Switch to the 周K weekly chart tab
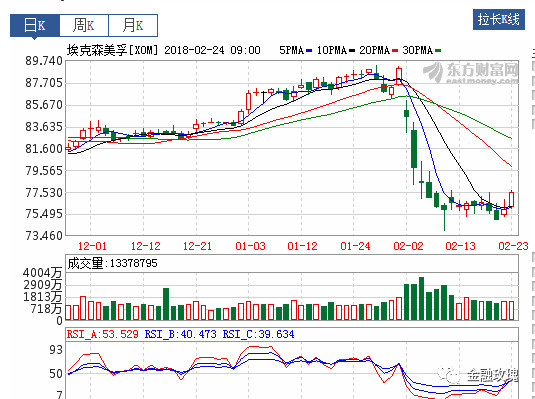535x399 pixels. (x=84, y=25)
